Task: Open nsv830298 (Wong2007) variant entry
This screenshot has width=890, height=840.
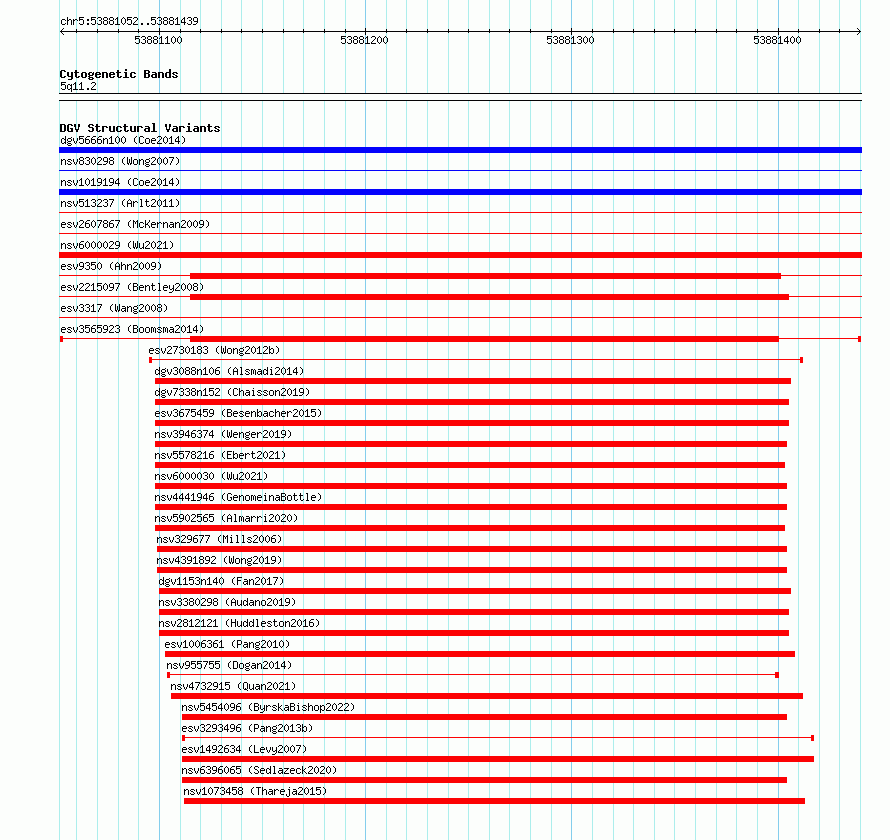Action: pyautogui.click(x=120, y=161)
